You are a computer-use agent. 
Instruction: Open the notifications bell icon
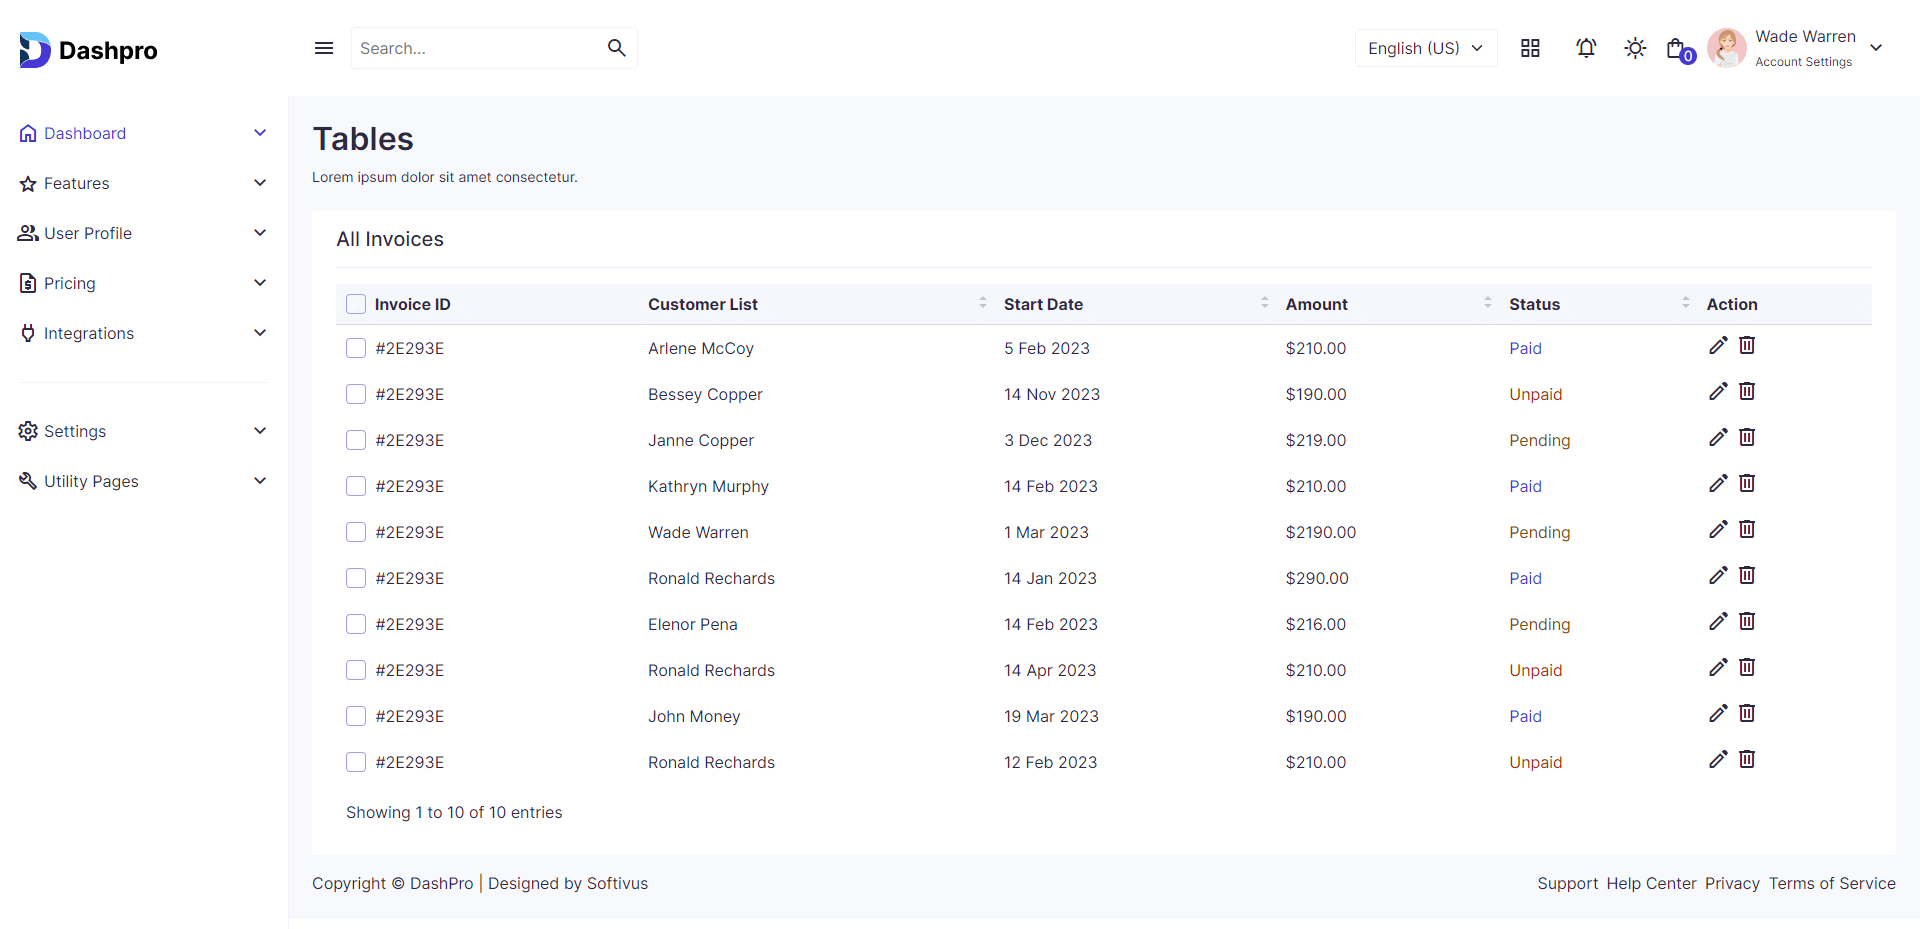(x=1586, y=48)
